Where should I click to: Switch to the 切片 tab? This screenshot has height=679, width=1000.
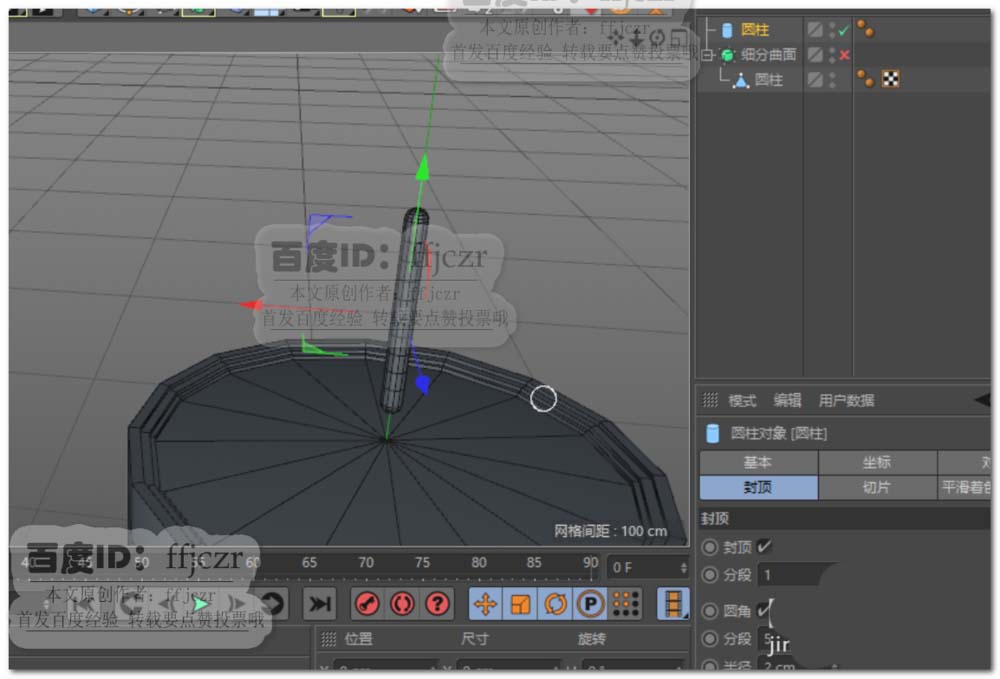point(876,488)
